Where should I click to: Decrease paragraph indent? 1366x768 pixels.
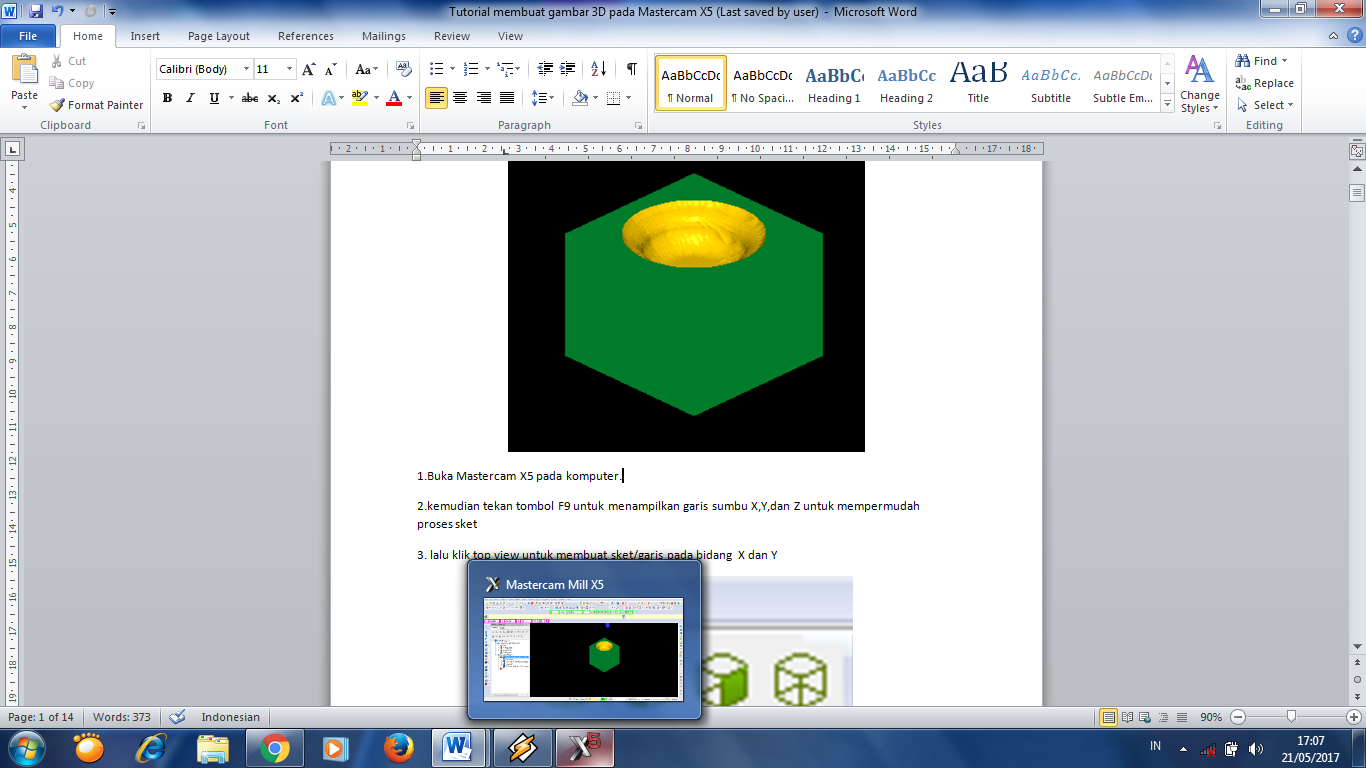tap(545, 69)
